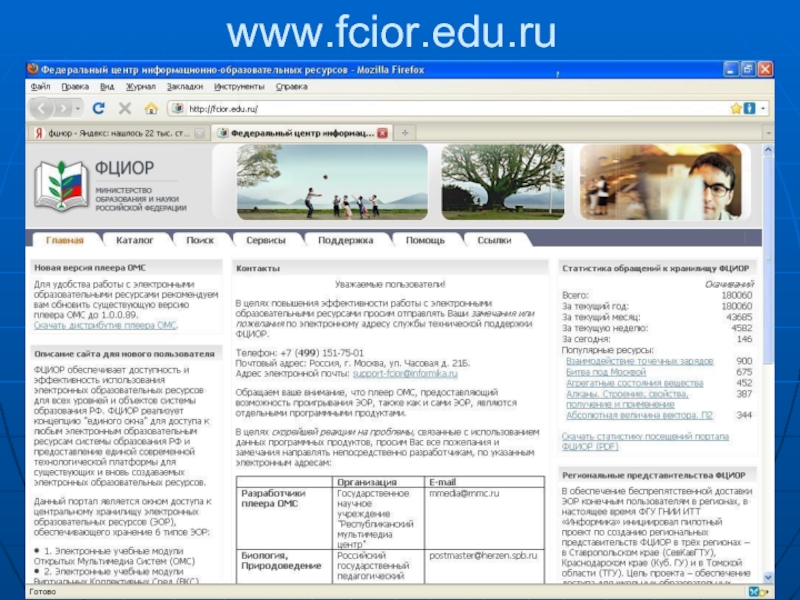Stop loading with the X toolbar icon
Viewport: 800px width, 600px height.
click(124, 108)
